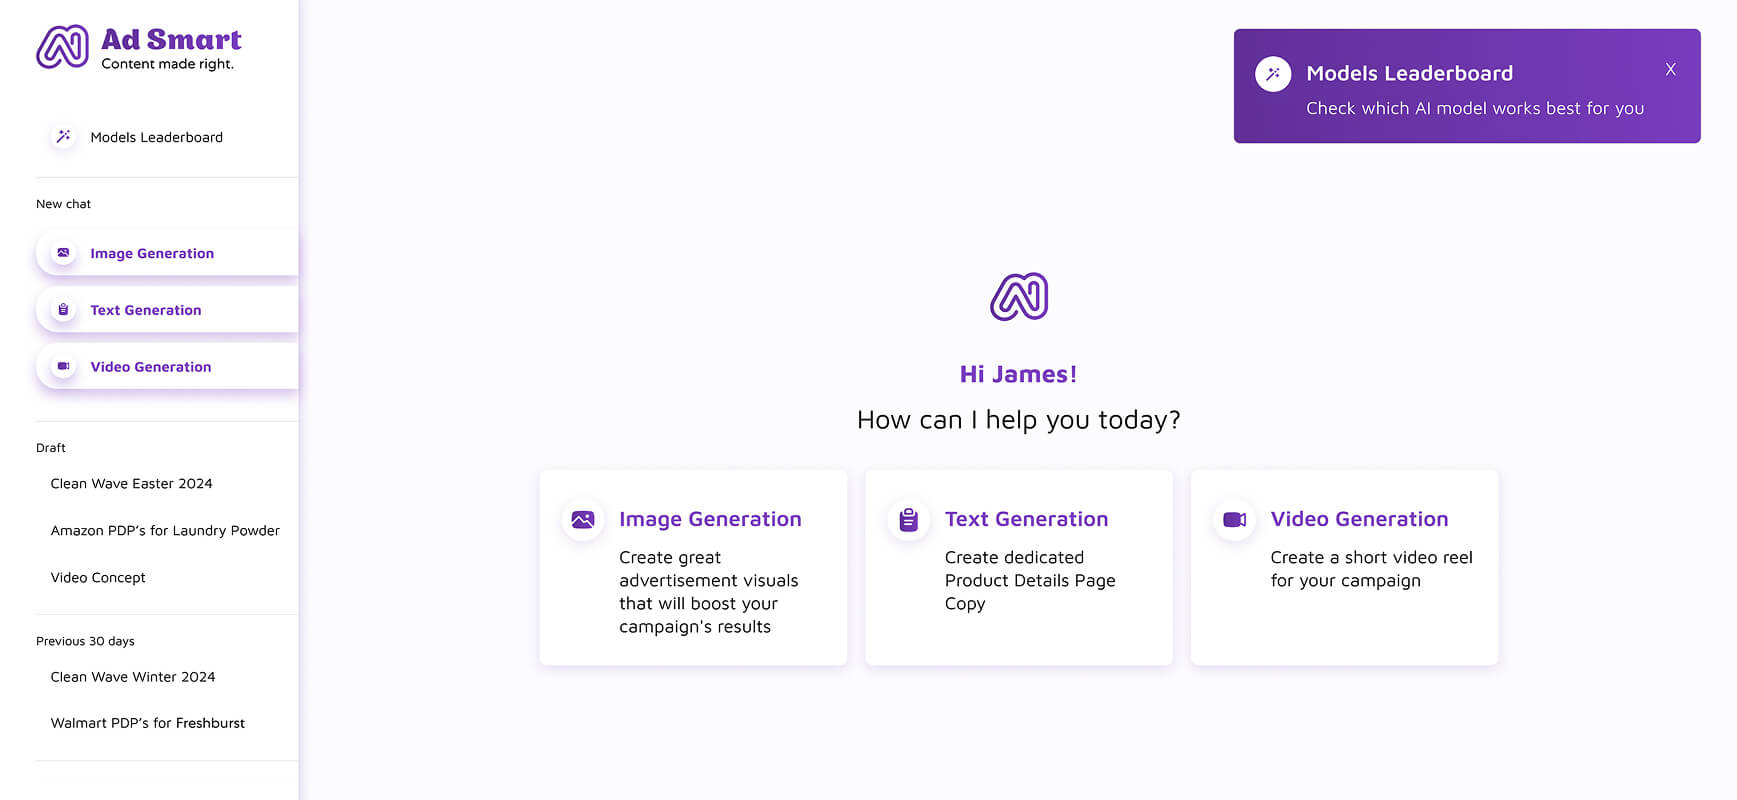Image resolution: width=1737 pixels, height=800 pixels.
Task: Click the Image Generation card title
Action: [x=710, y=519]
